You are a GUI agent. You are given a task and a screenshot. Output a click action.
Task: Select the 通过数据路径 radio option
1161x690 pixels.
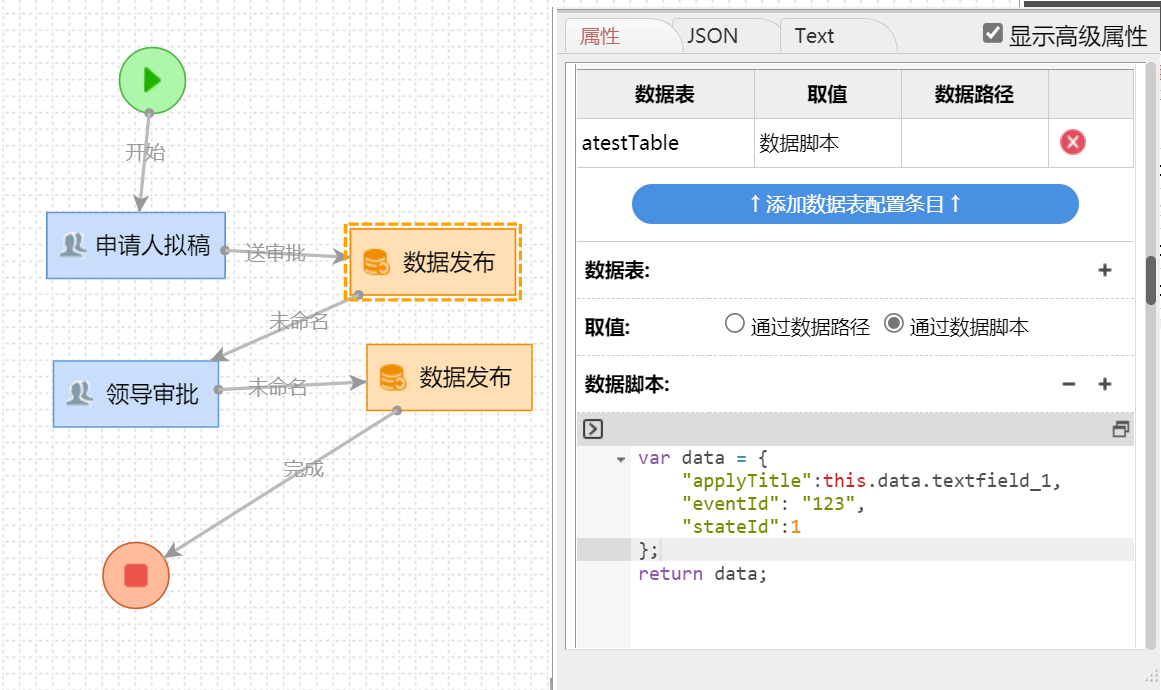click(x=735, y=324)
